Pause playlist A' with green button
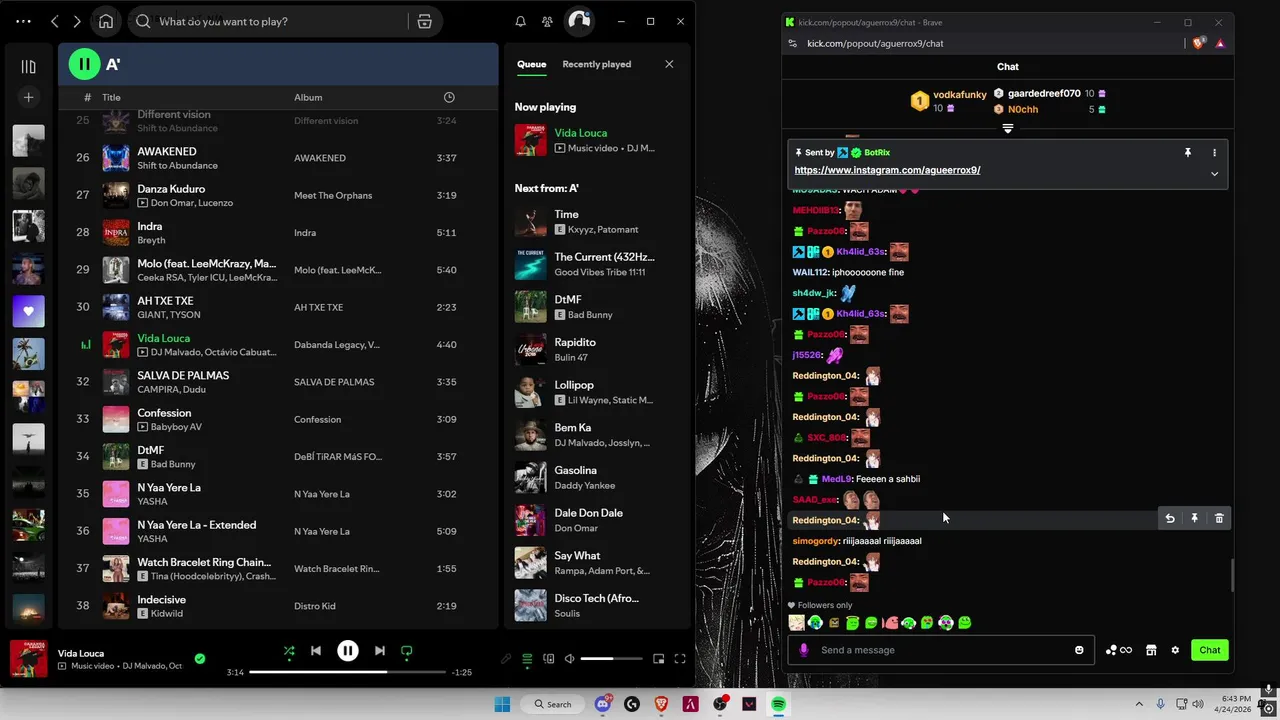This screenshot has width=1280, height=720. pos(84,64)
